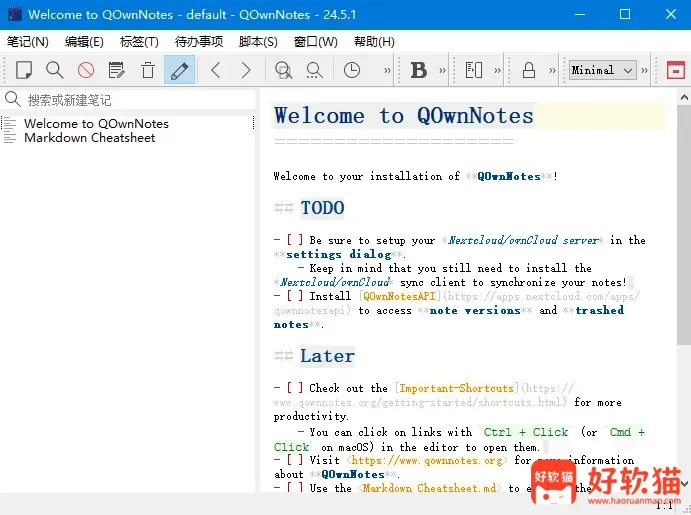Open note history clock icon
Viewport: 691px width, 515px height.
coord(352,70)
